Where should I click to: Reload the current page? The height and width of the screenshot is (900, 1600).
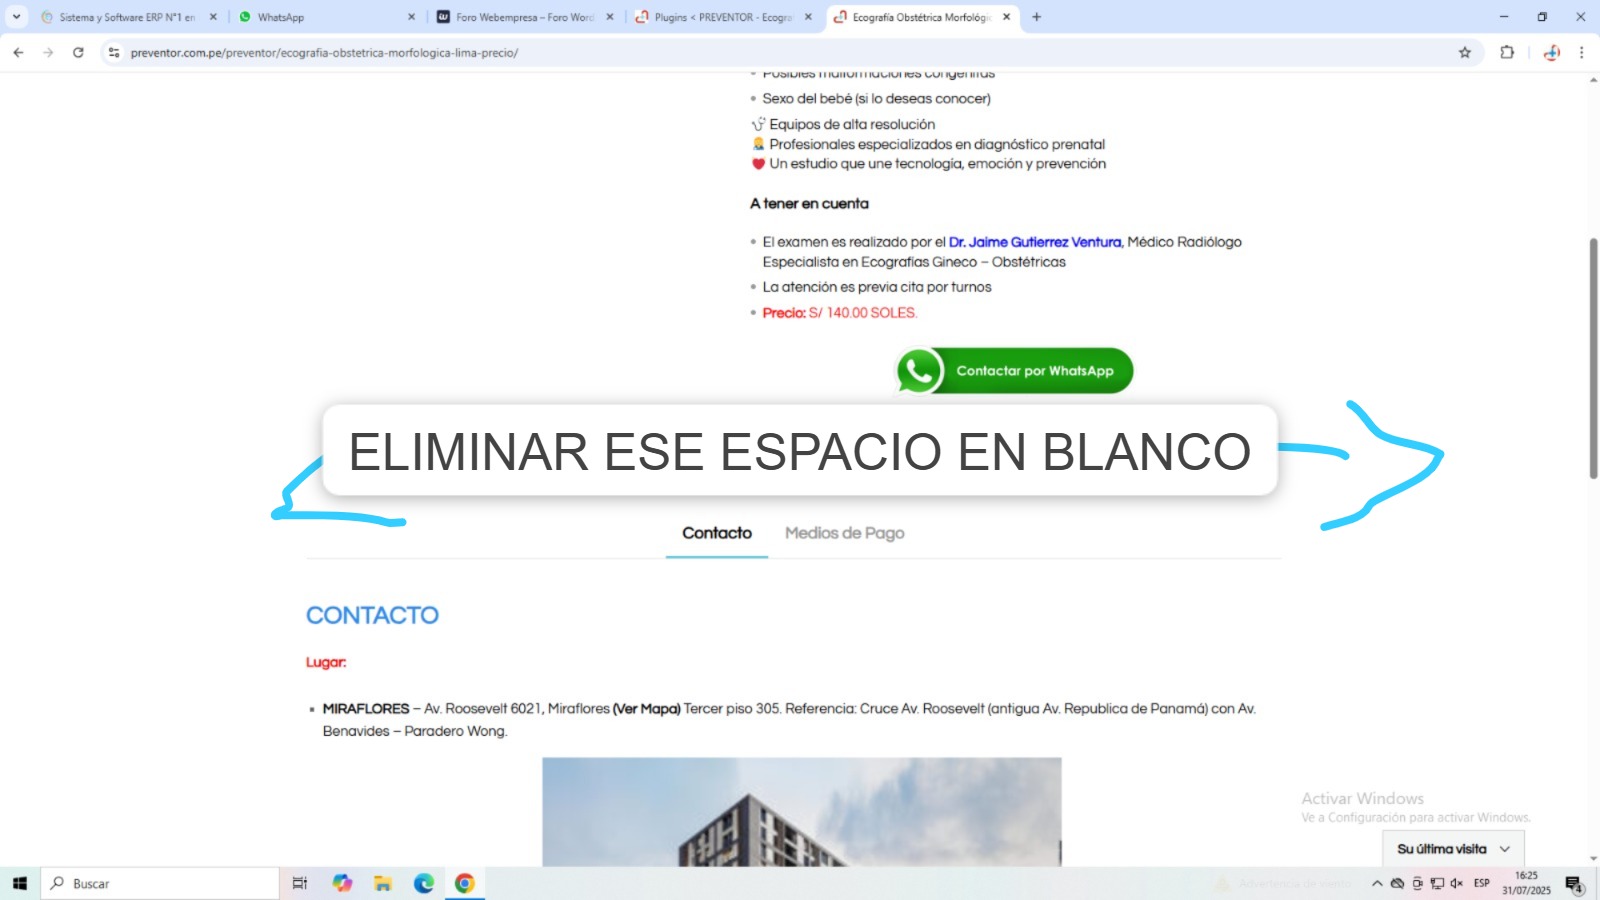tap(78, 53)
